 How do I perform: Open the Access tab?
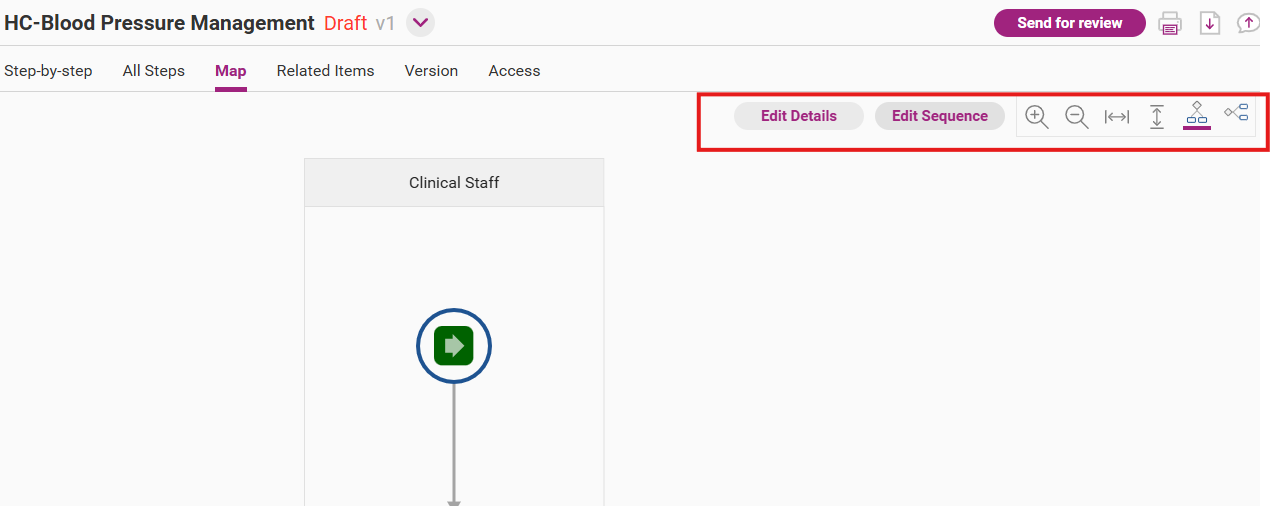[514, 71]
